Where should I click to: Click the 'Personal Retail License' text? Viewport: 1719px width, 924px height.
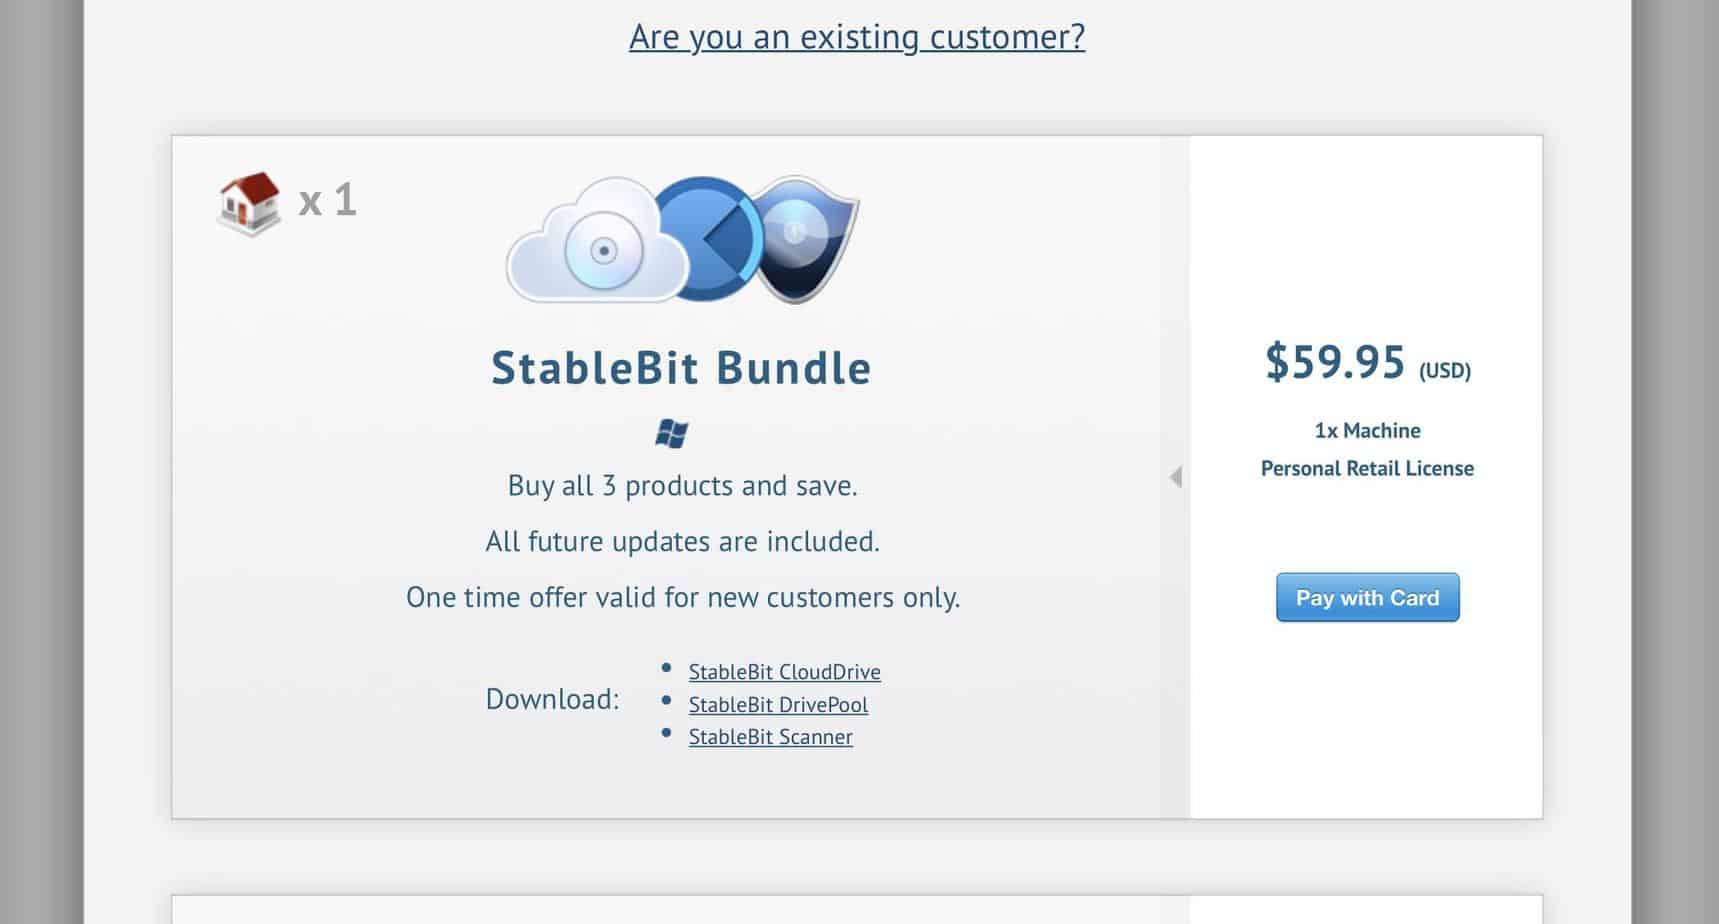(x=1367, y=468)
